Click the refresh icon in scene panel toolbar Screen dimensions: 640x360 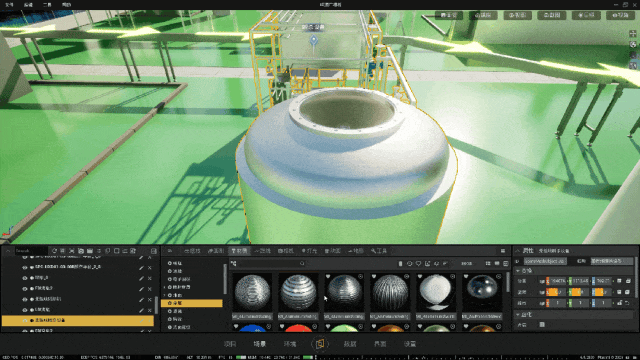(54, 251)
